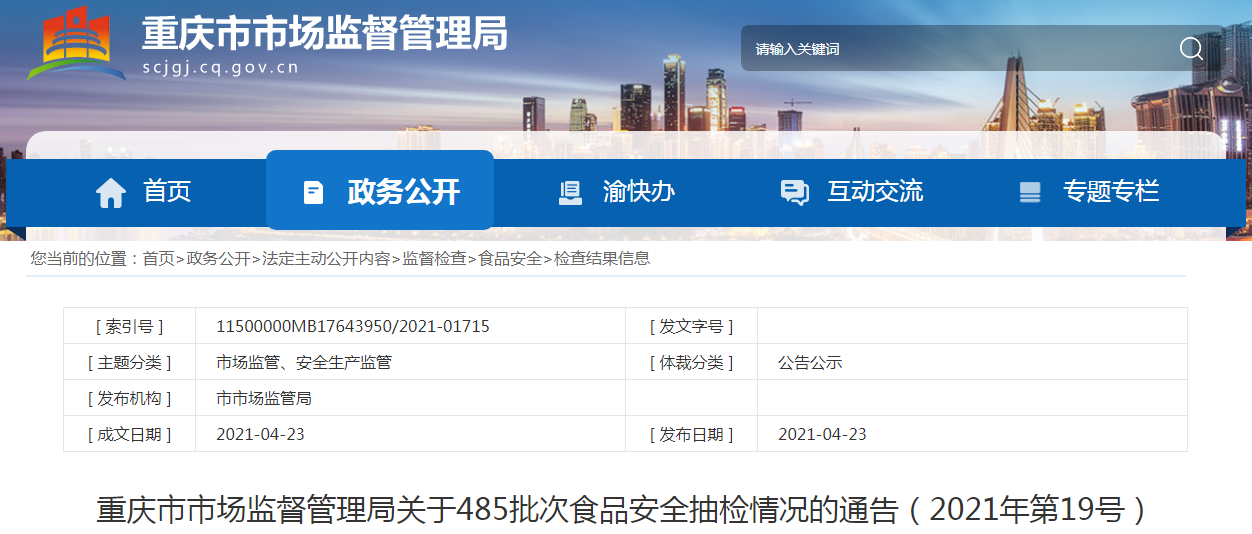Click the stamp icon beside 渝快办

[570, 193]
